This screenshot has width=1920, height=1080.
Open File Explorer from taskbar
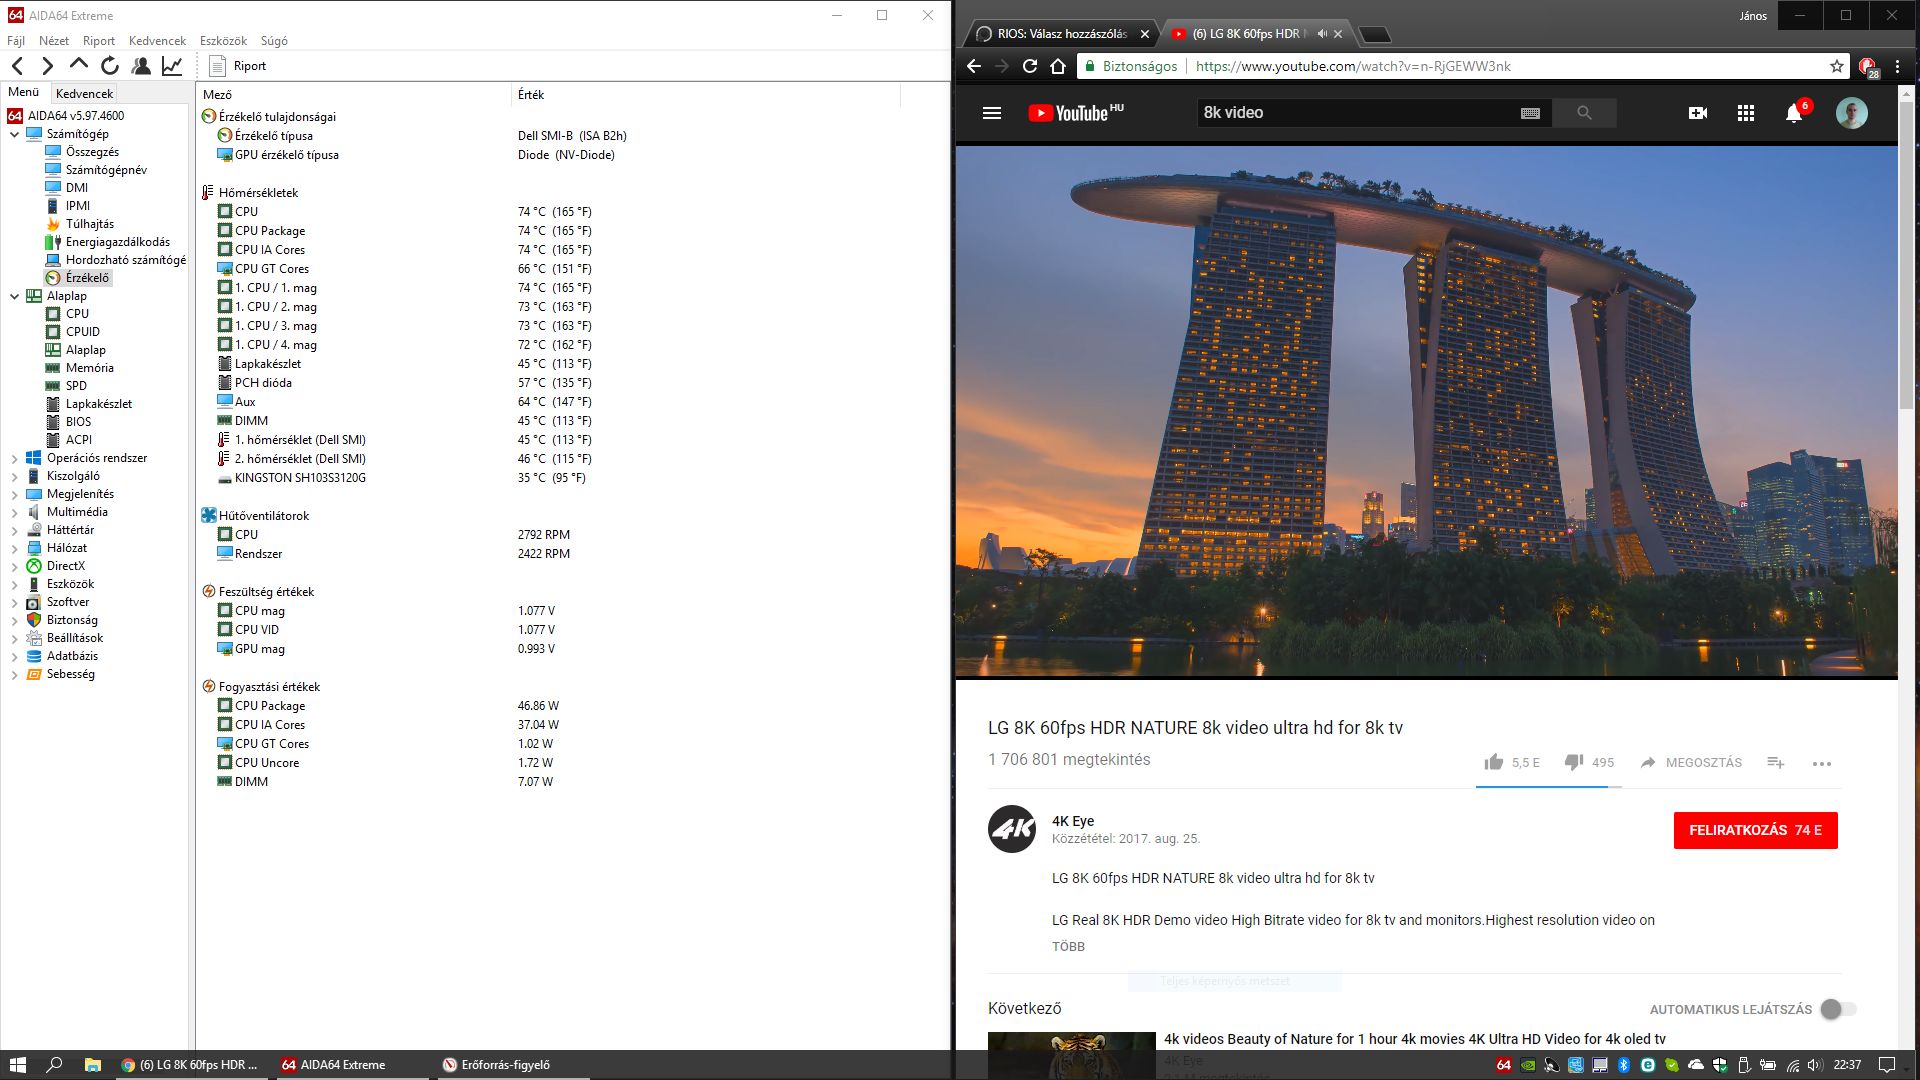pyautogui.click(x=92, y=1065)
